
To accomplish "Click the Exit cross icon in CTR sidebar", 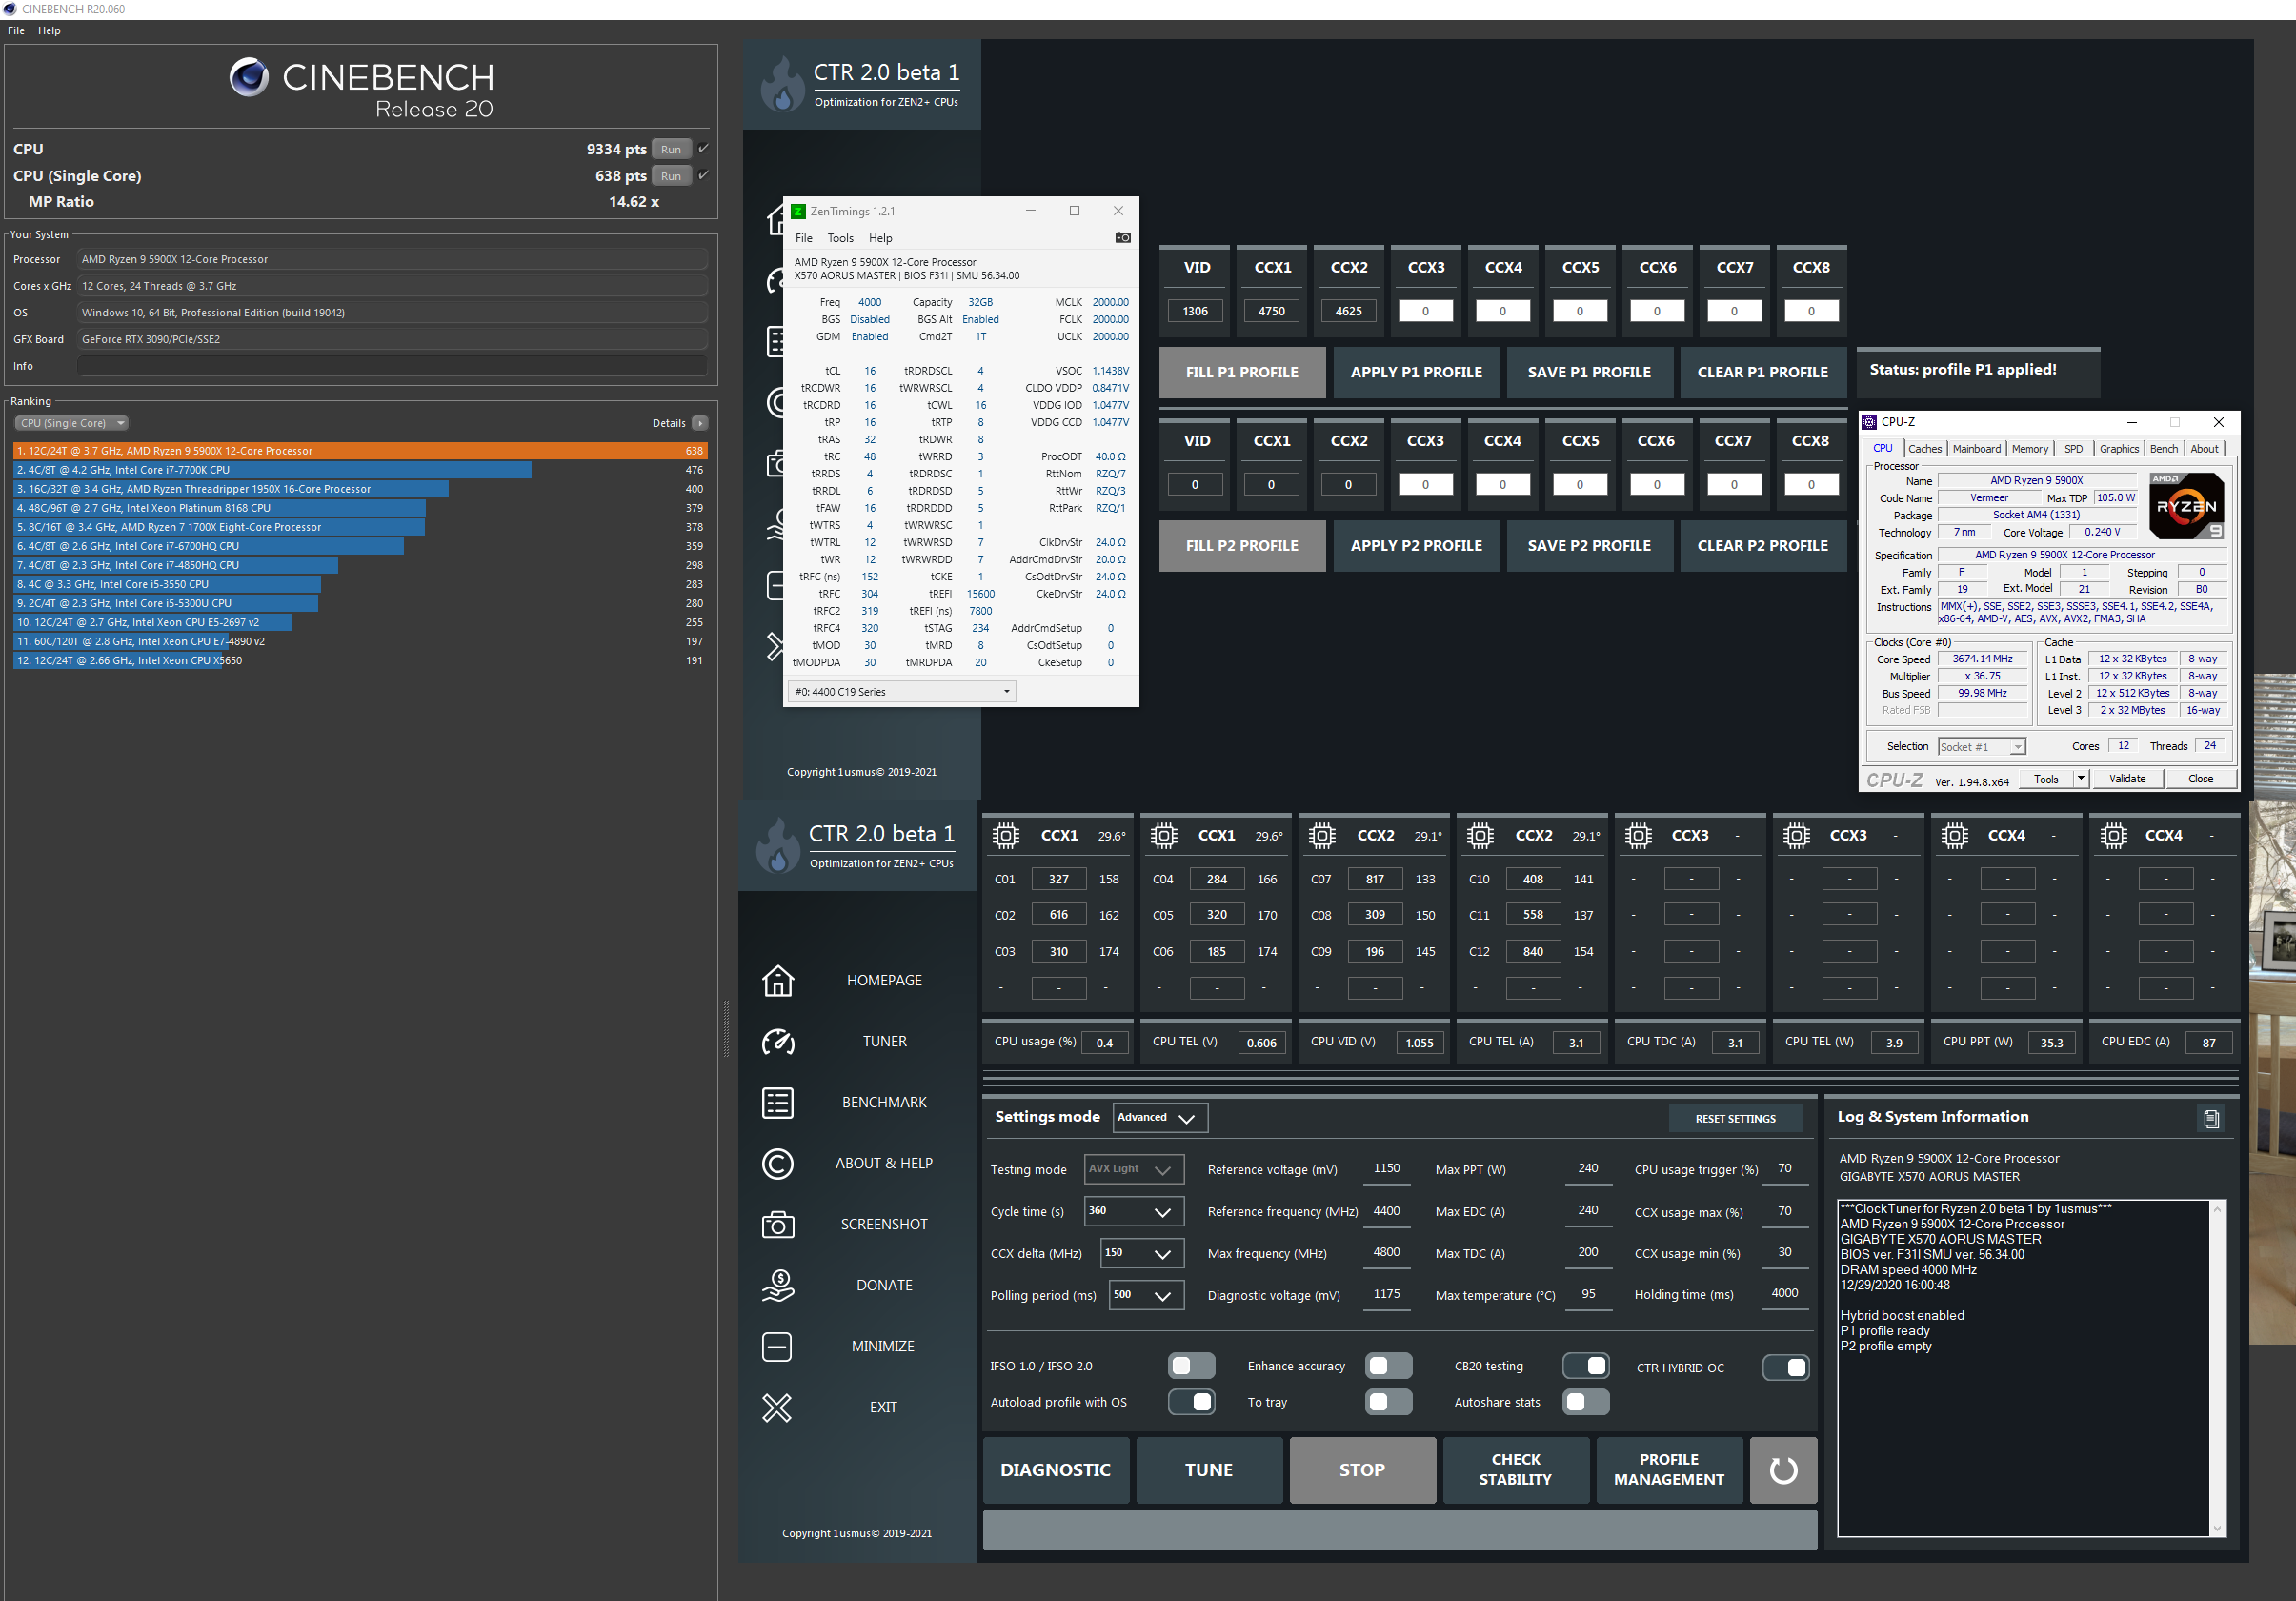I will point(777,1407).
